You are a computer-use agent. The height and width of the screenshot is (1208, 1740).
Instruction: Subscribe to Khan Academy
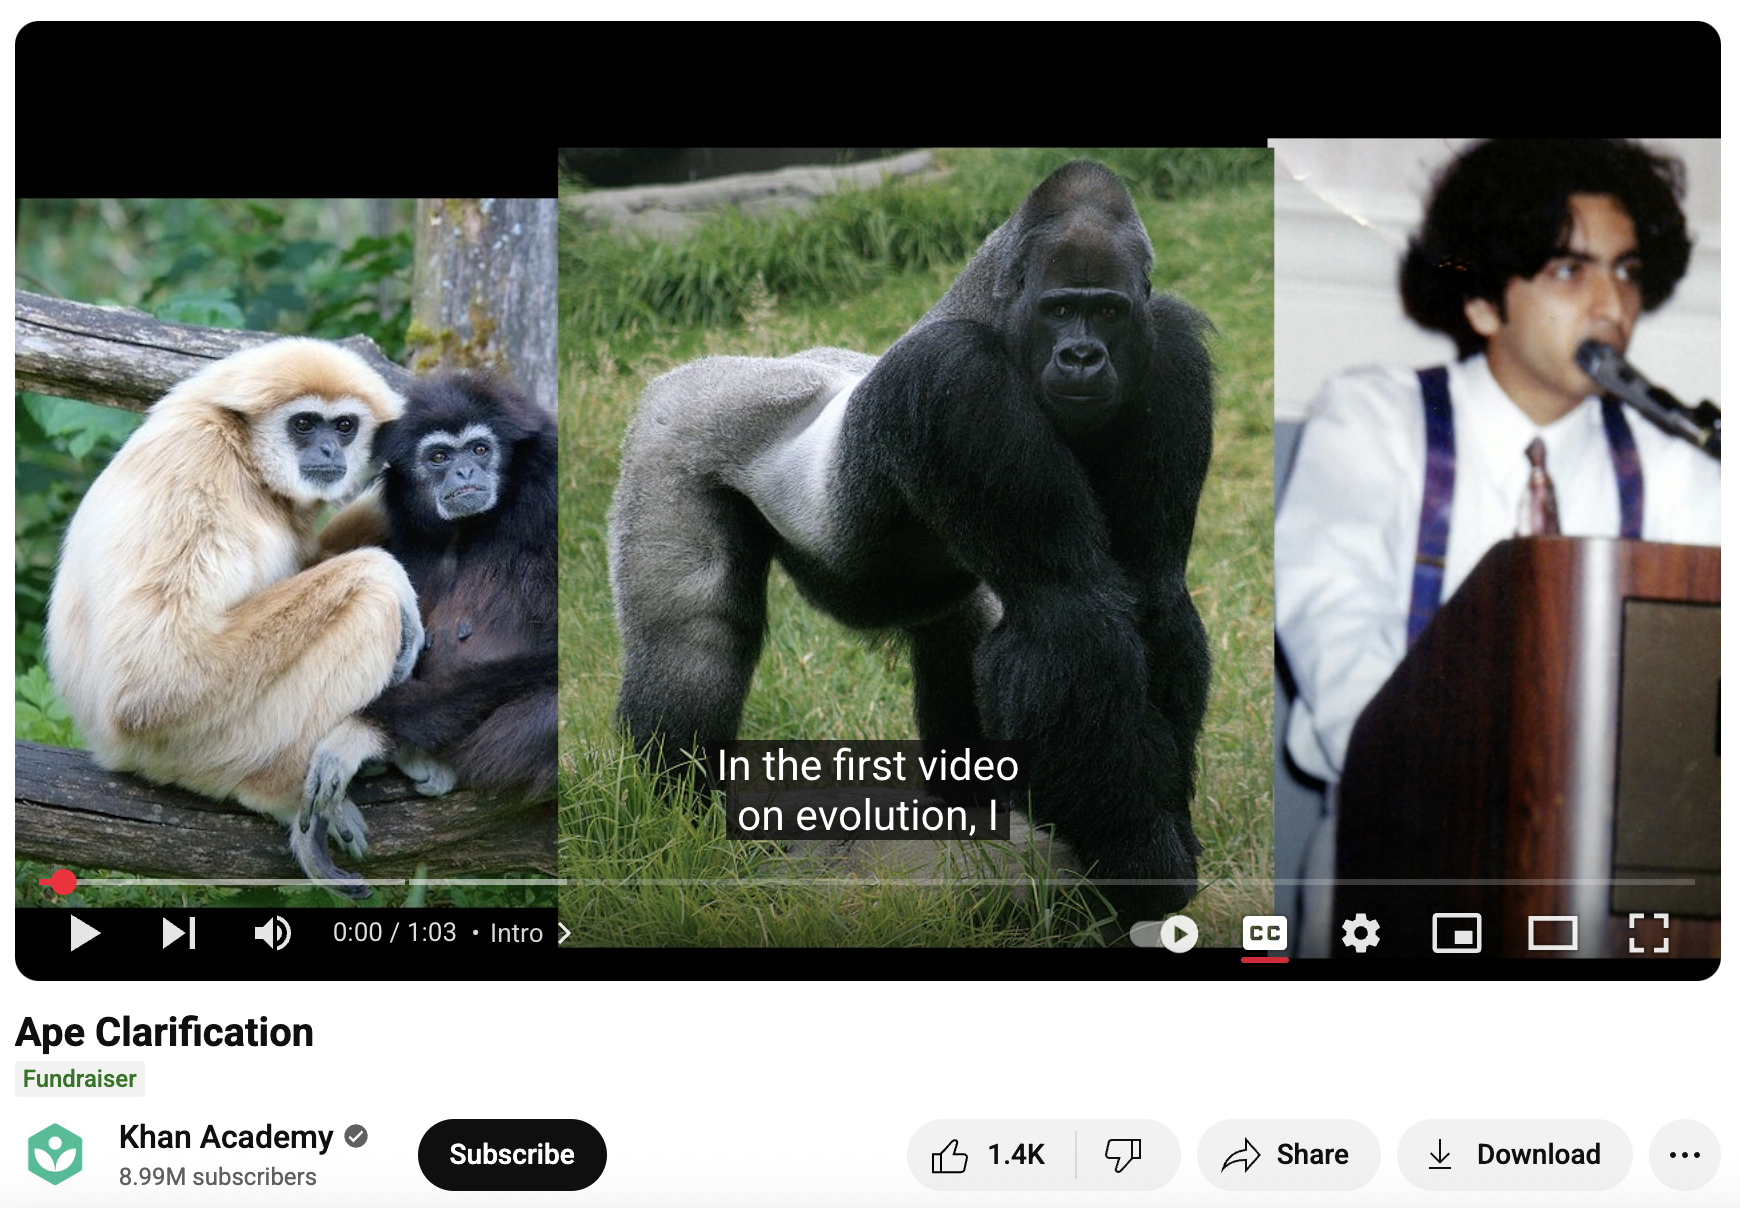511,1154
